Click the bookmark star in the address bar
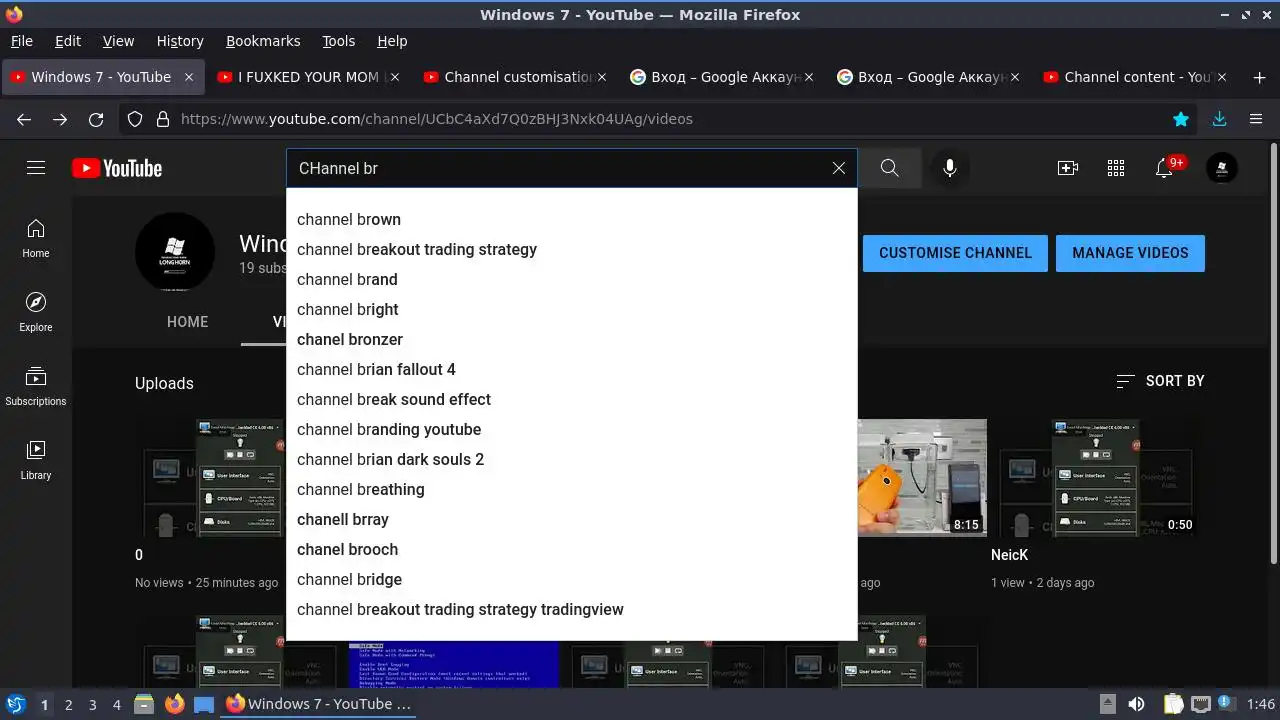This screenshot has height=720, width=1280. coord(1181,119)
